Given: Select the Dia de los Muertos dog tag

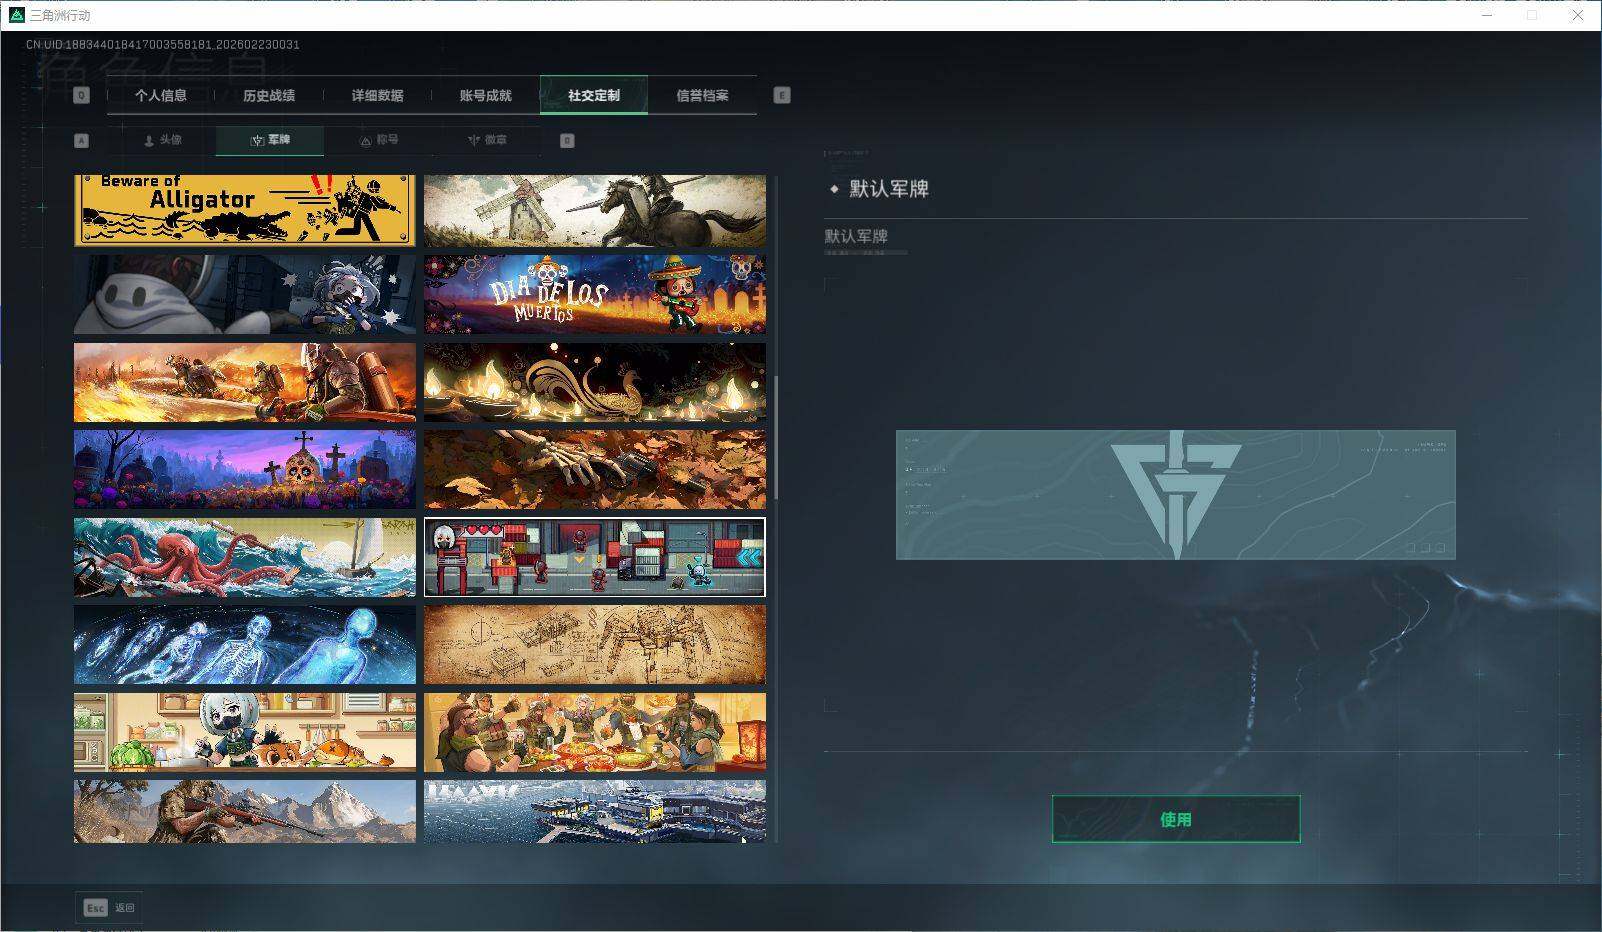Looking at the screenshot, I should coord(595,294).
